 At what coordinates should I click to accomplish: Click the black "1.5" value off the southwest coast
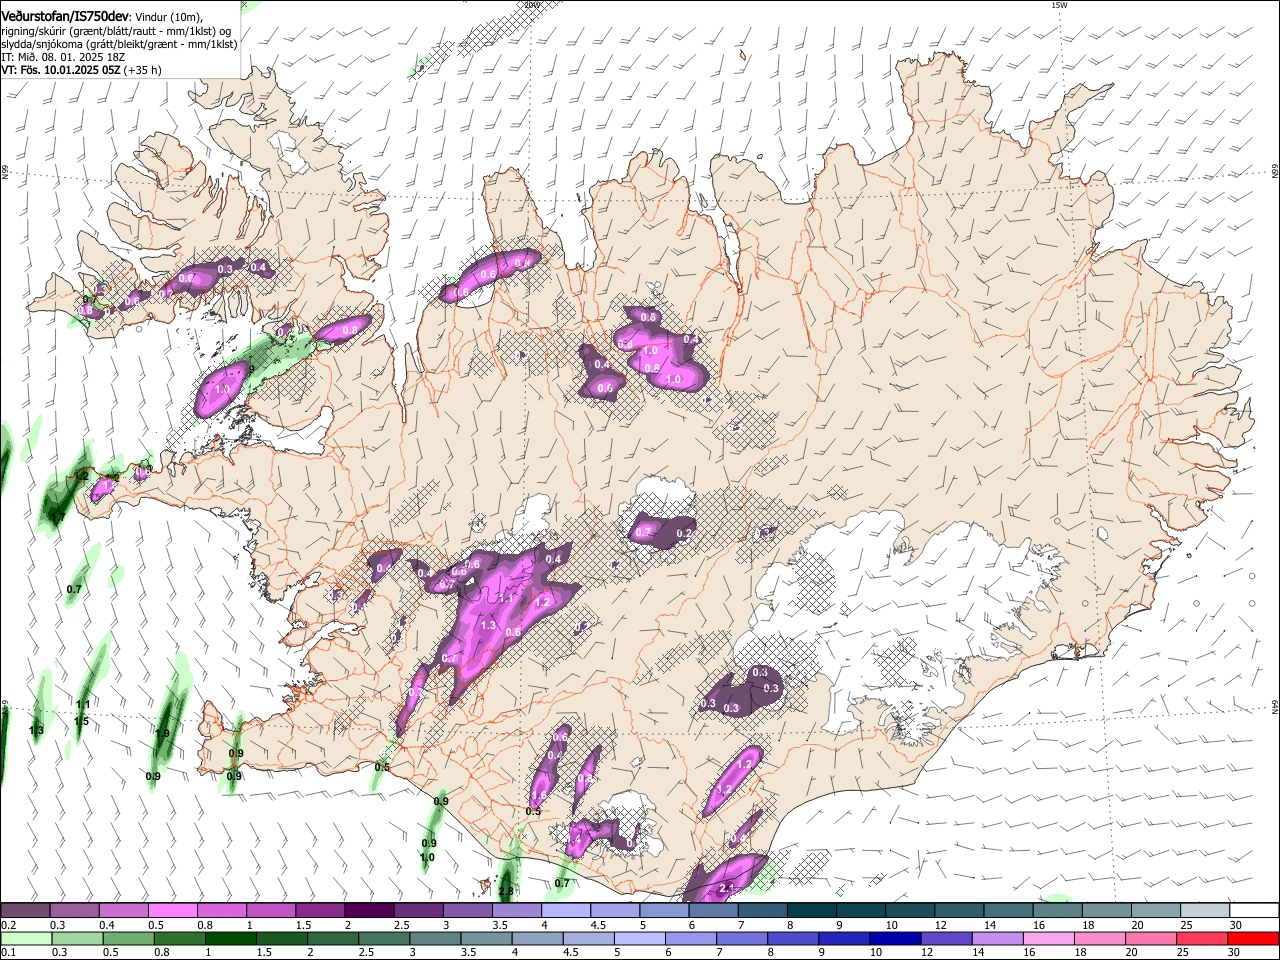click(82, 721)
